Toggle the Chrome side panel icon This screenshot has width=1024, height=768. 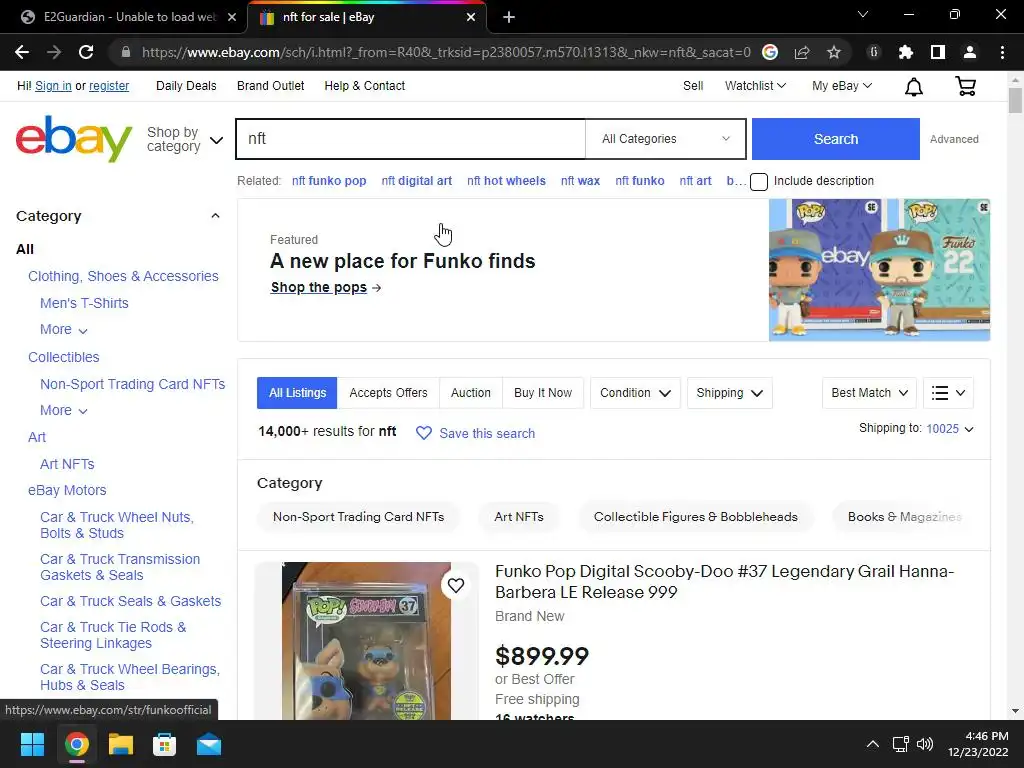tap(938, 52)
